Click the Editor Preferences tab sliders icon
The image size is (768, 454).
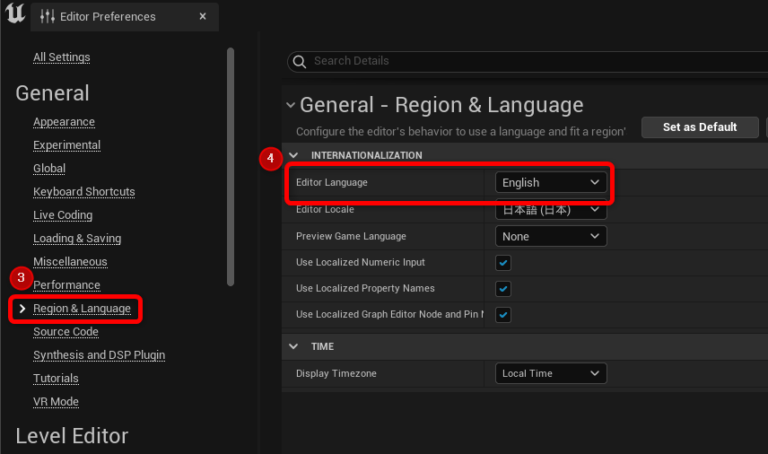pos(47,16)
